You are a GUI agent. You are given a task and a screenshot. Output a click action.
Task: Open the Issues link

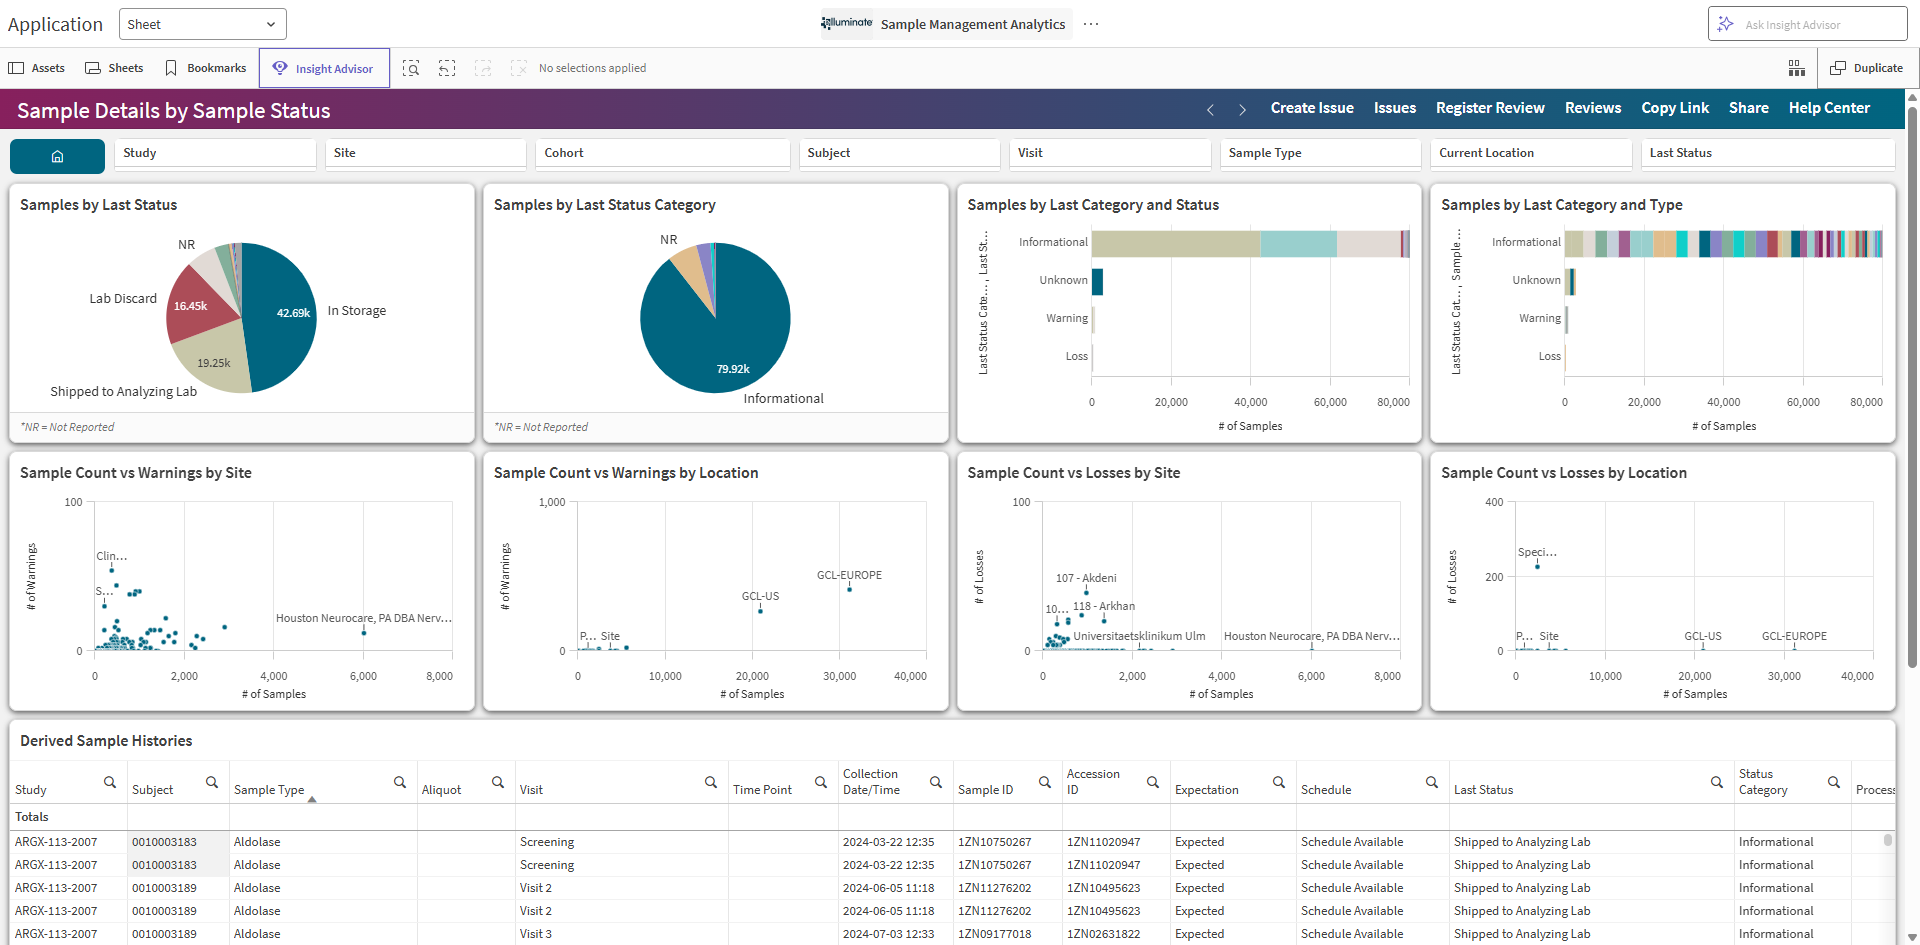click(x=1394, y=108)
